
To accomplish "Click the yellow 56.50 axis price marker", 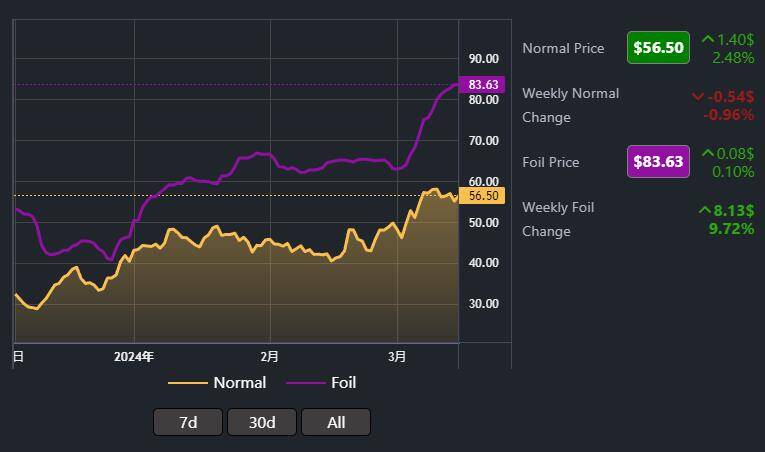I will [x=482, y=196].
